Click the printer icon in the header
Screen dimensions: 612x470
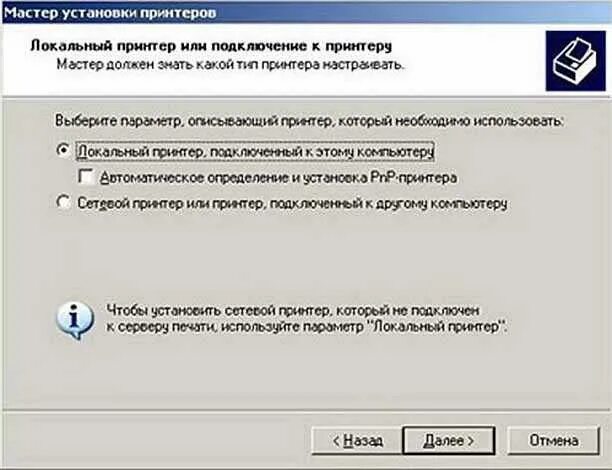point(576,61)
